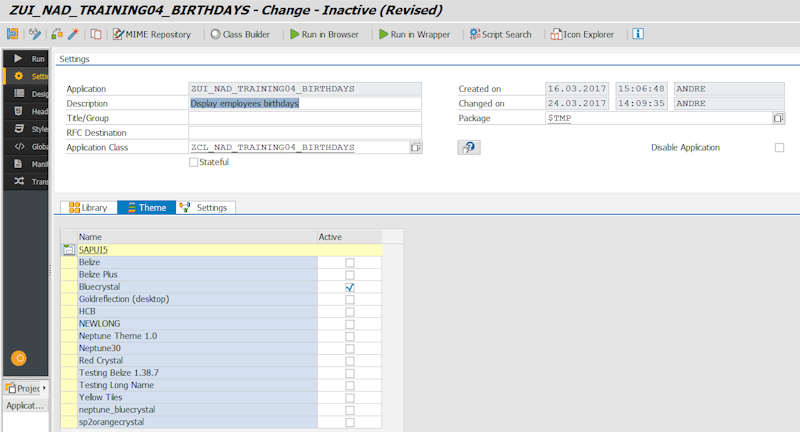Image resolution: width=800 pixels, height=432 pixels.
Task: Open value help for the Package field
Action: [778, 118]
